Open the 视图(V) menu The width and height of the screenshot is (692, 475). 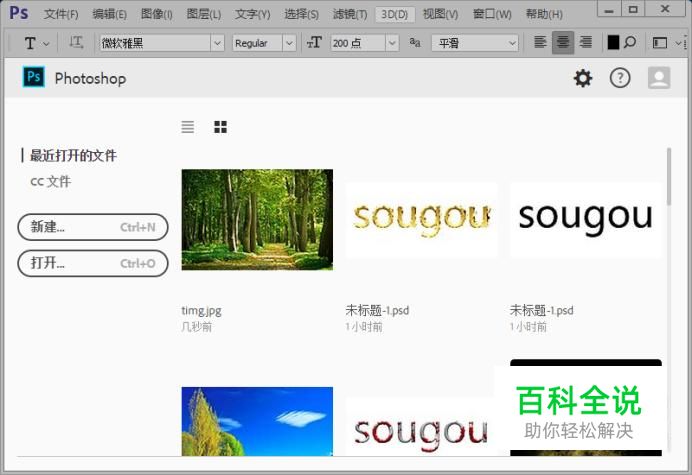(x=440, y=14)
